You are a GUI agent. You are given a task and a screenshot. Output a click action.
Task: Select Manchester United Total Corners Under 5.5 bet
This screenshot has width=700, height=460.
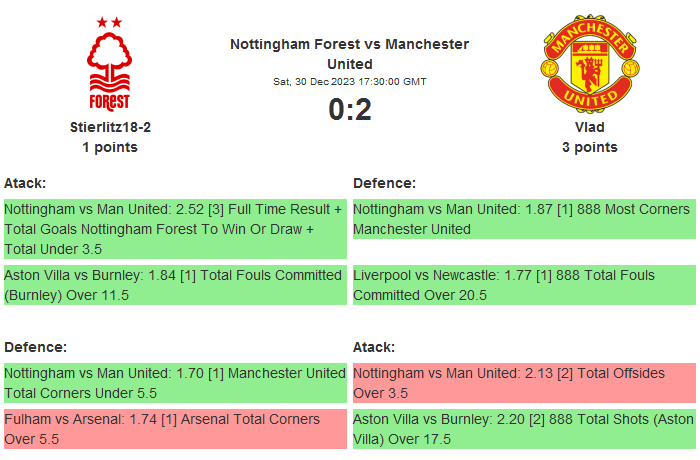(174, 383)
